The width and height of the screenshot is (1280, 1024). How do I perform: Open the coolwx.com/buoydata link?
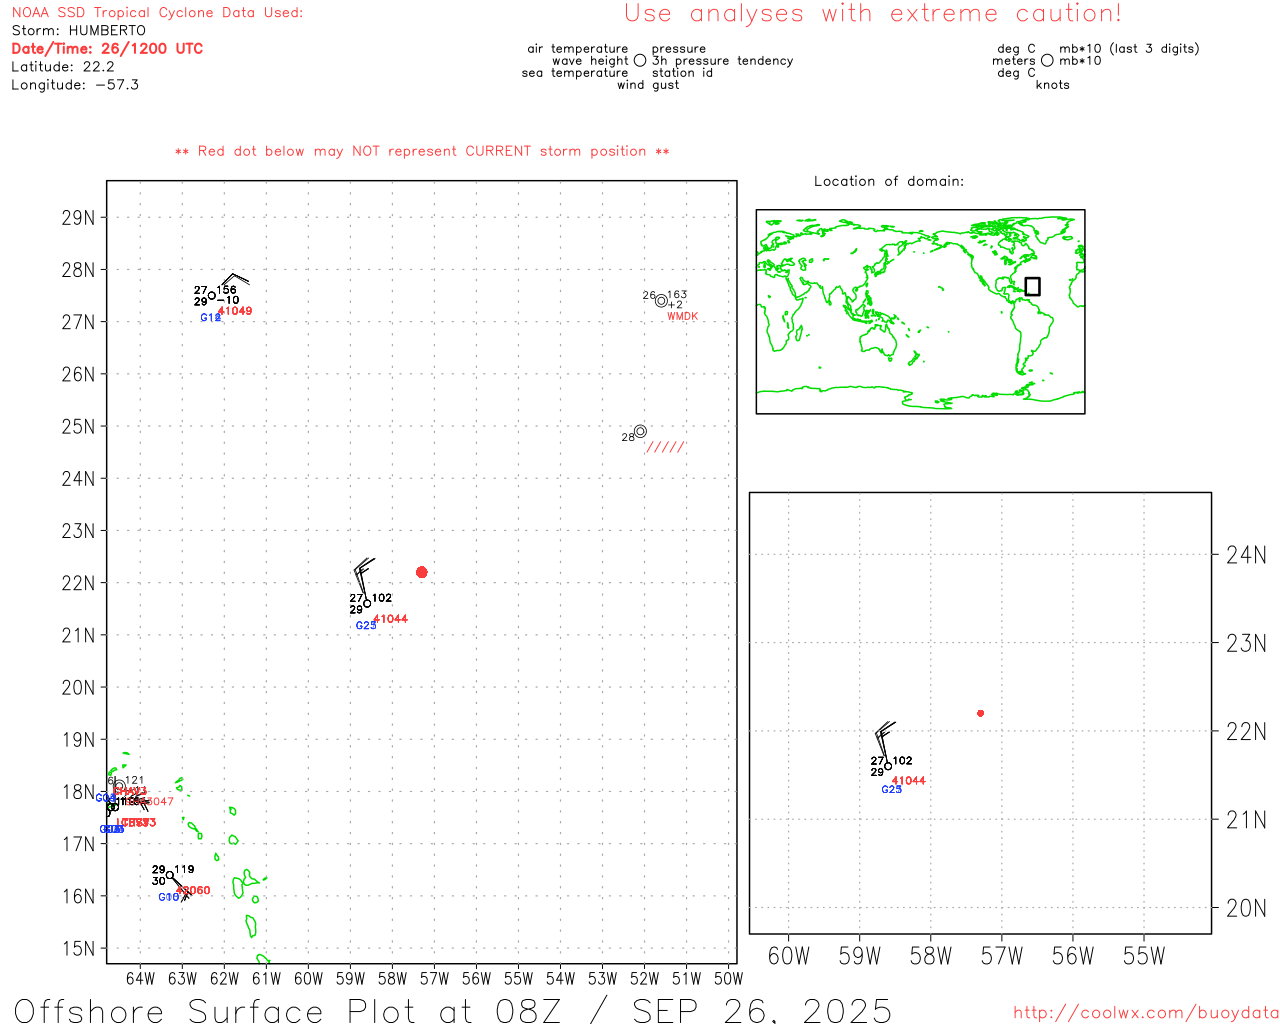tap(1146, 1012)
